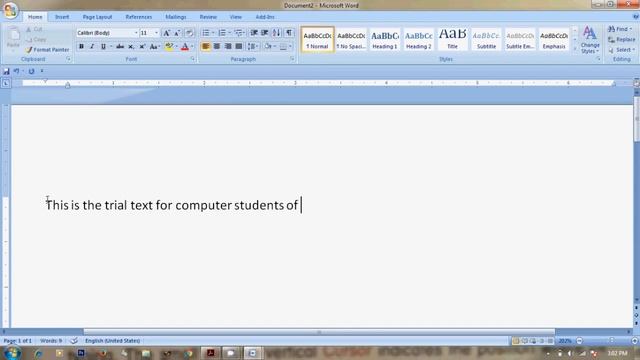Undo the last action
The height and width of the screenshot is (360, 640).
click(x=16, y=71)
